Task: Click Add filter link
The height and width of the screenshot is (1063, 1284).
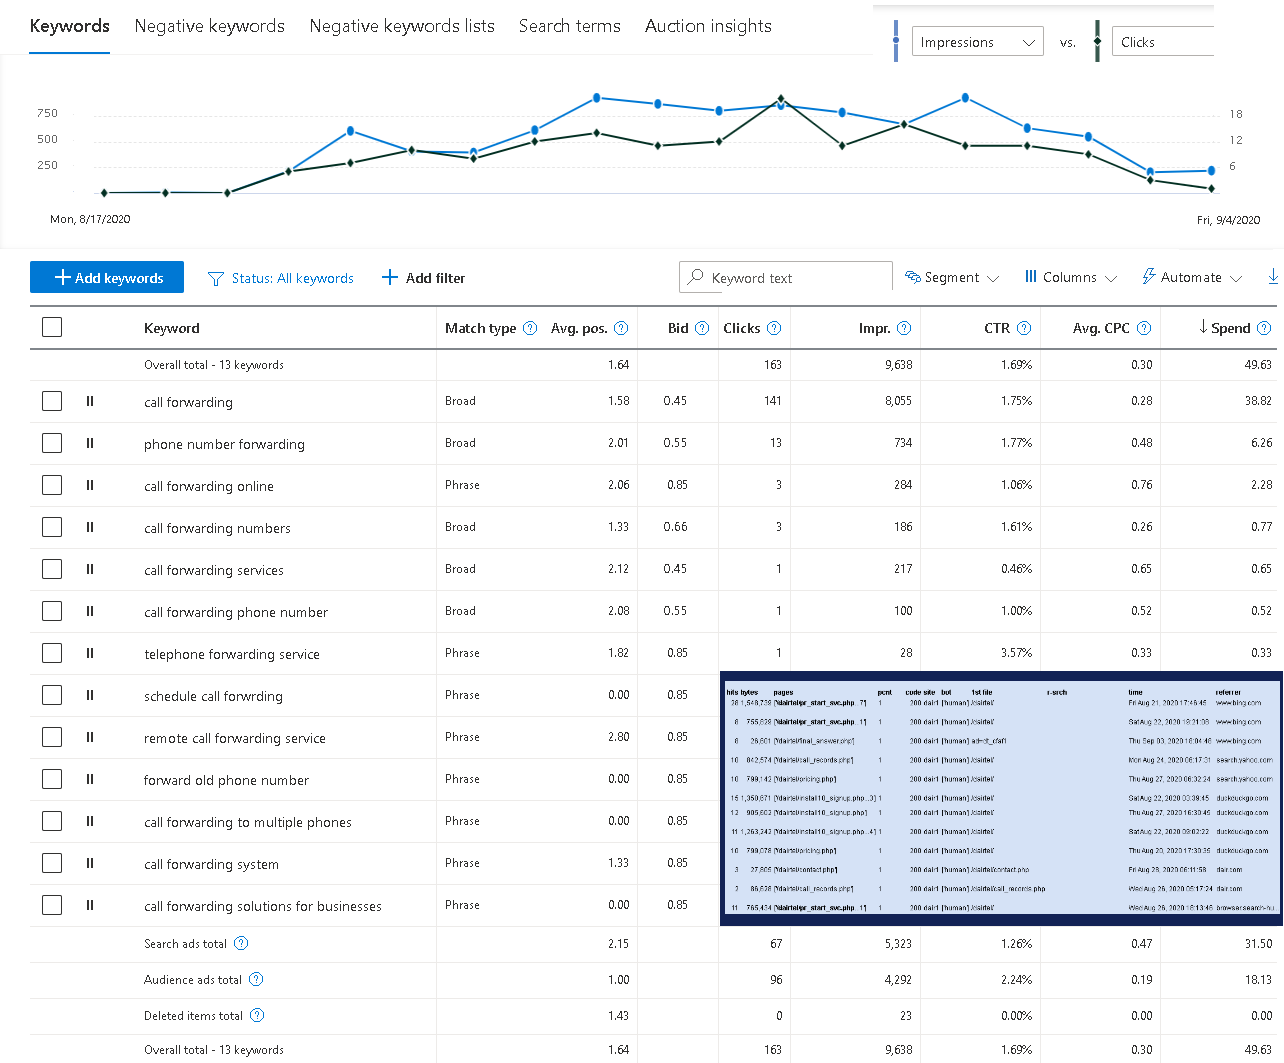Action: [423, 278]
